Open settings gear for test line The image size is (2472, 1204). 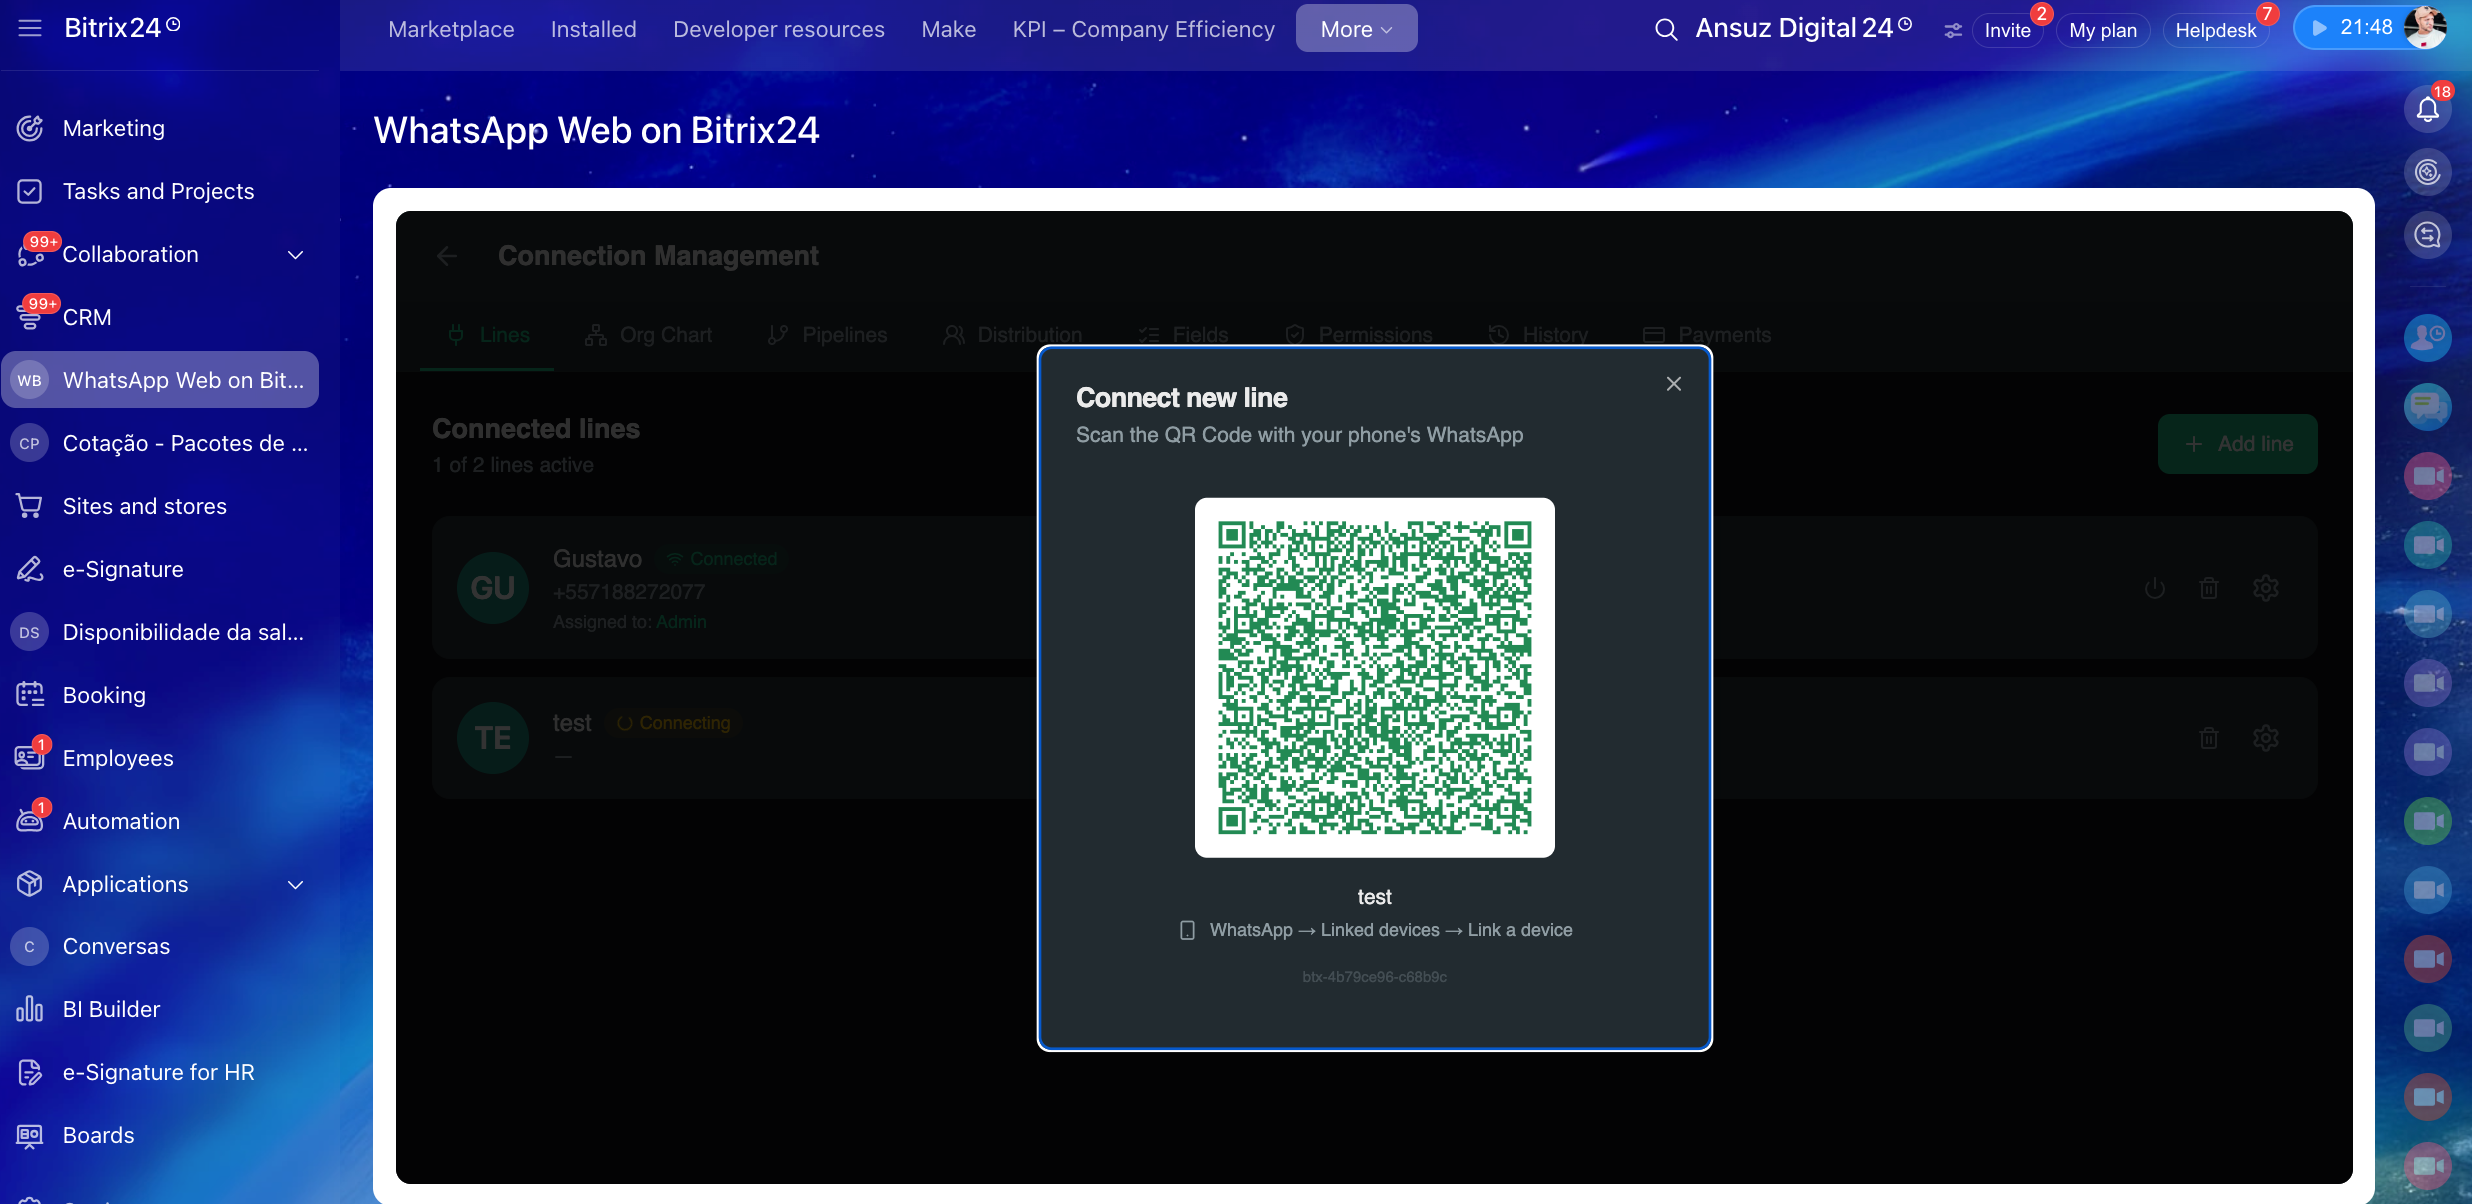coord(2265,738)
